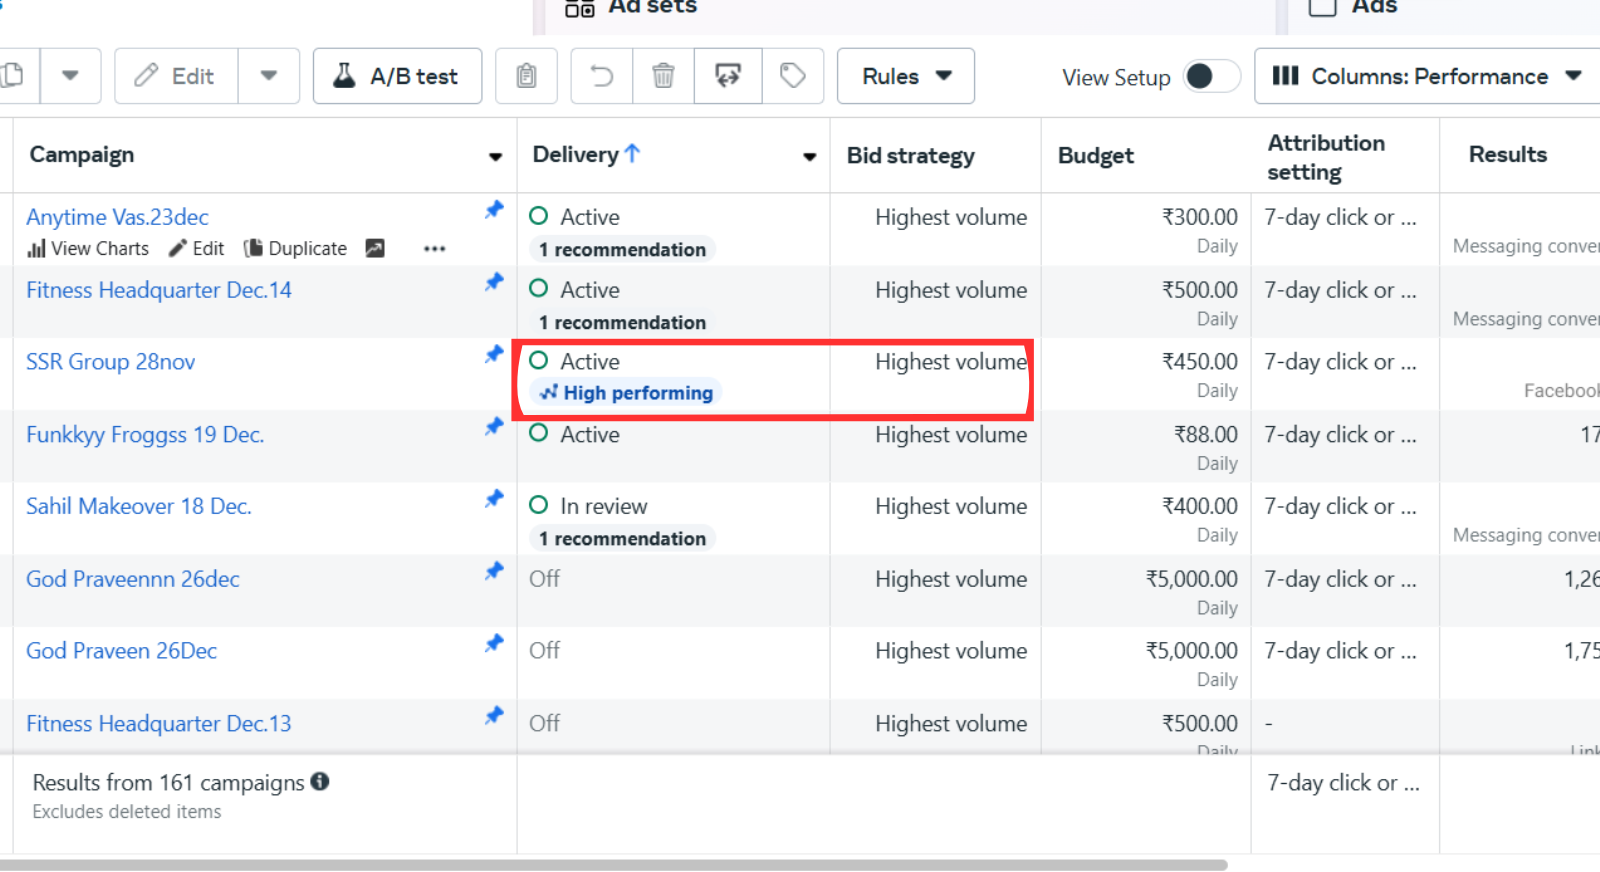Click info icon beside Results from 161 campaigns

(320, 782)
